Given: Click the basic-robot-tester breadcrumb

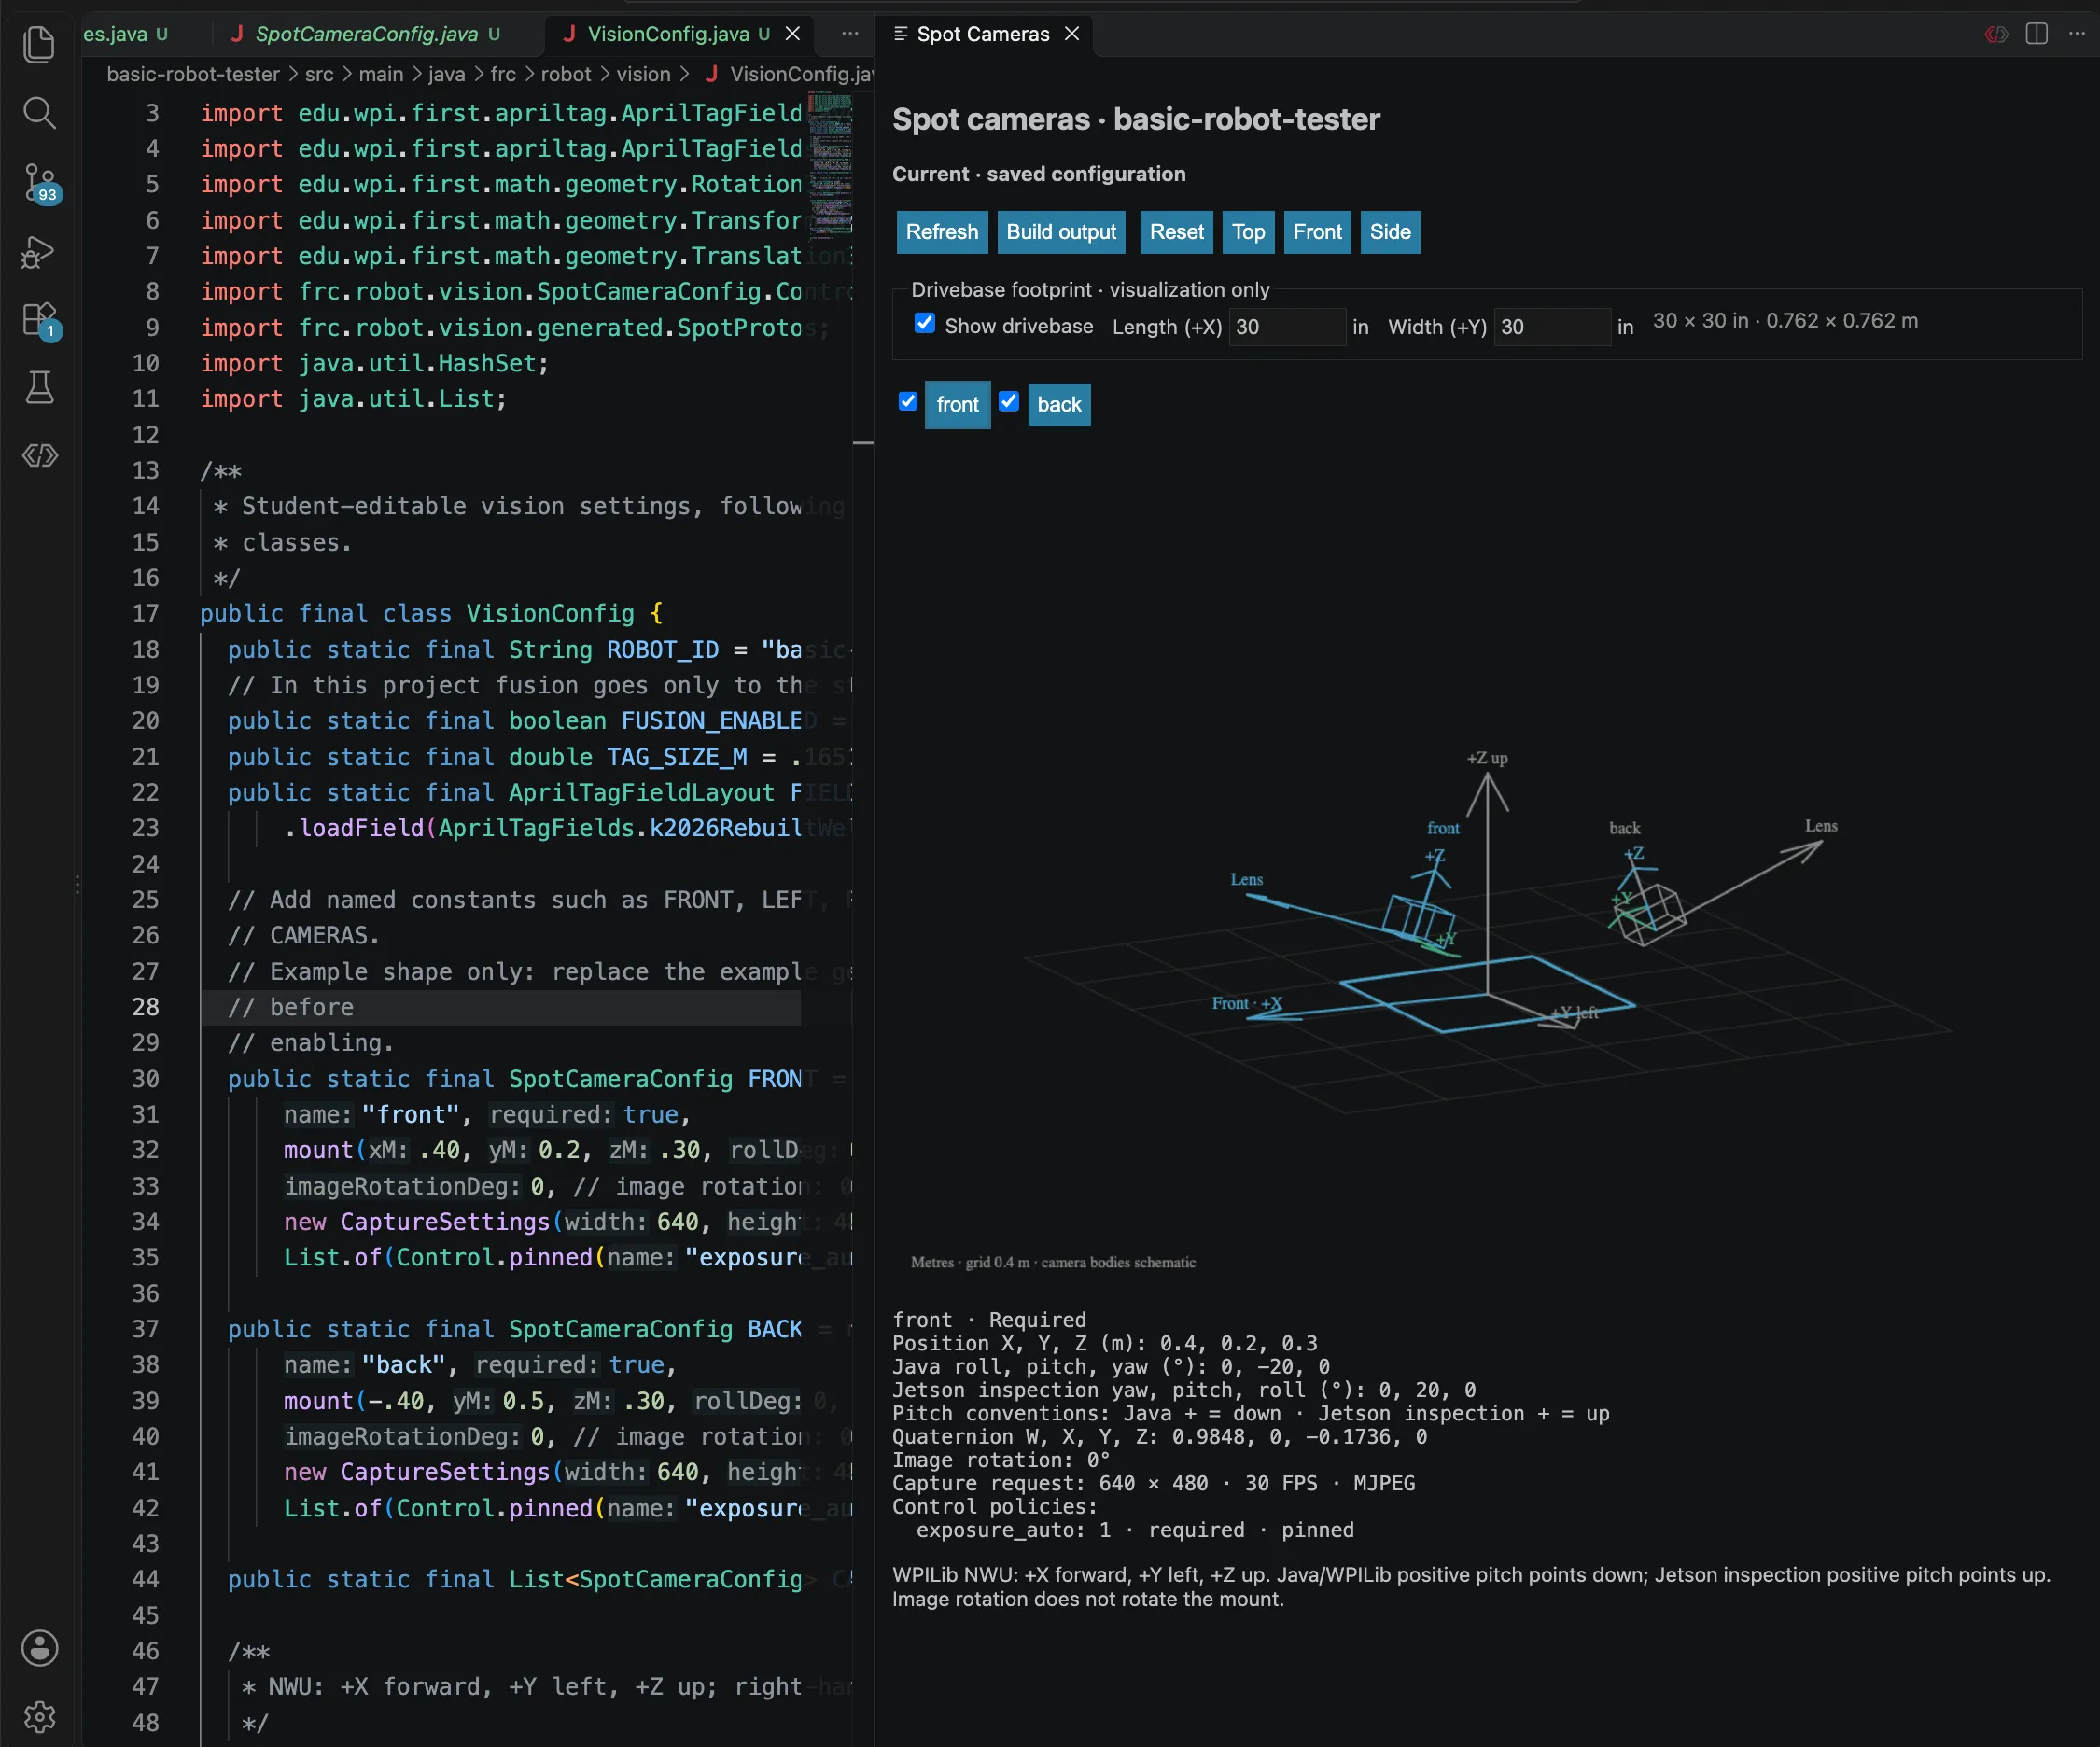Looking at the screenshot, I should click(193, 74).
